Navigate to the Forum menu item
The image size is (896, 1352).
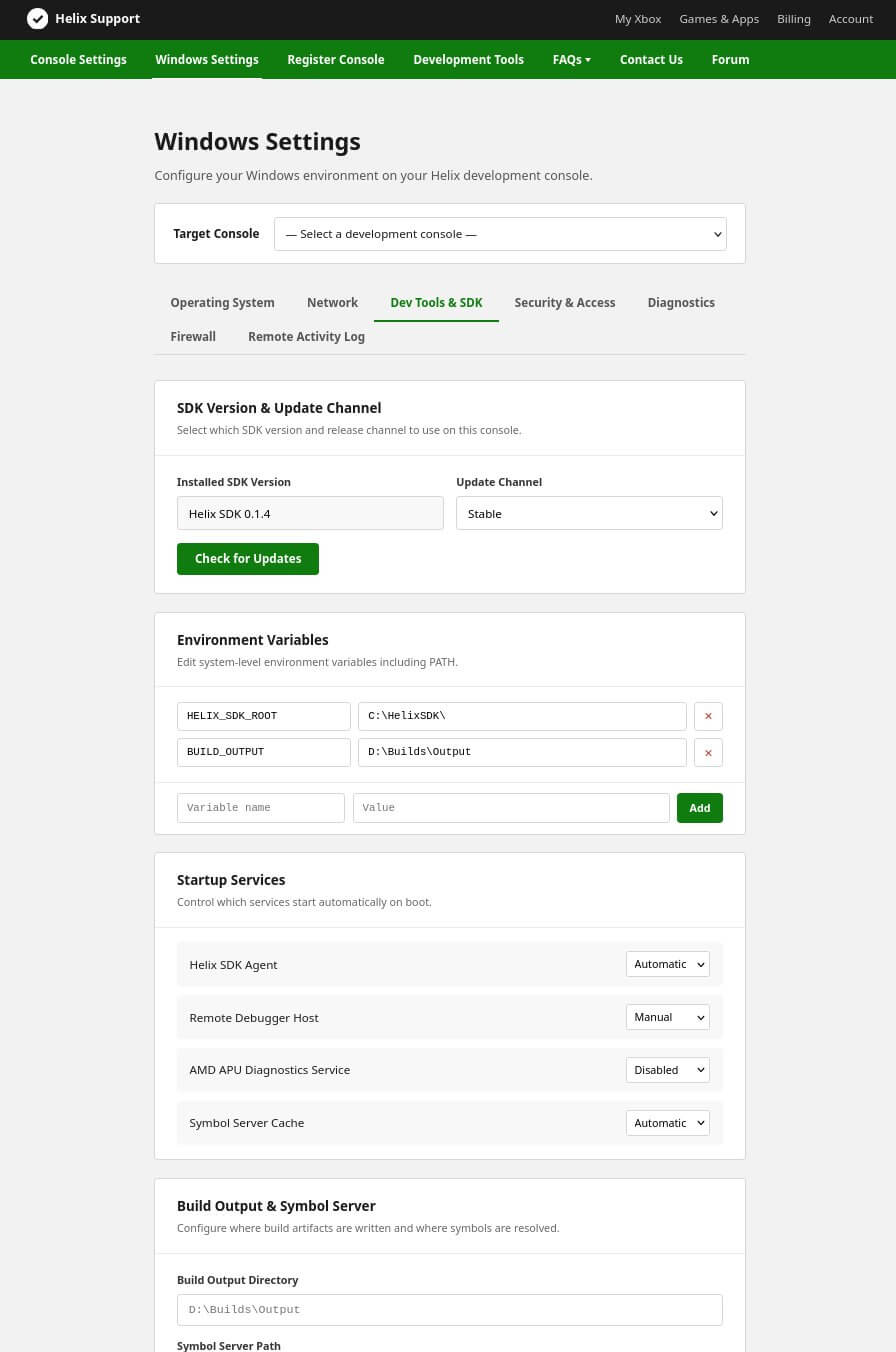click(x=730, y=59)
